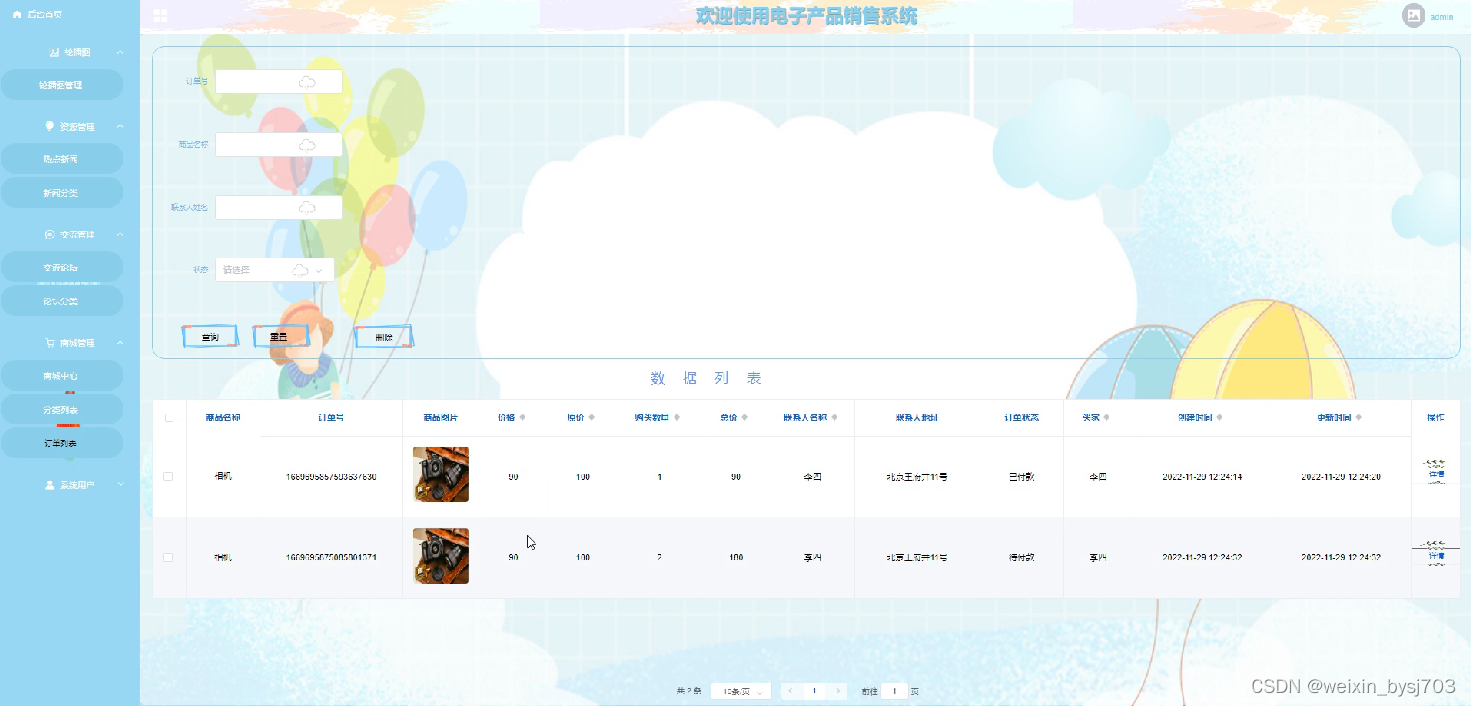Click the cloud icon in 状态 dropdown
This screenshot has width=1471, height=706.
coord(300,270)
